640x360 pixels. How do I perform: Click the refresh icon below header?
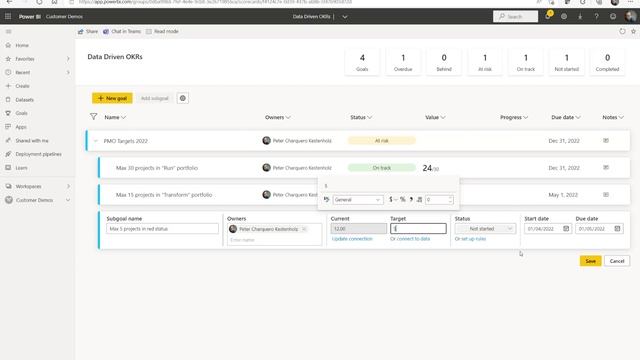pyautogui.click(x=622, y=31)
